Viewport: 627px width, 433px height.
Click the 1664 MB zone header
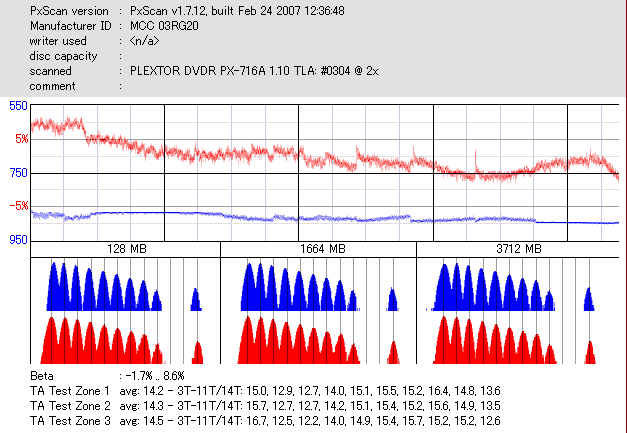tap(323, 249)
